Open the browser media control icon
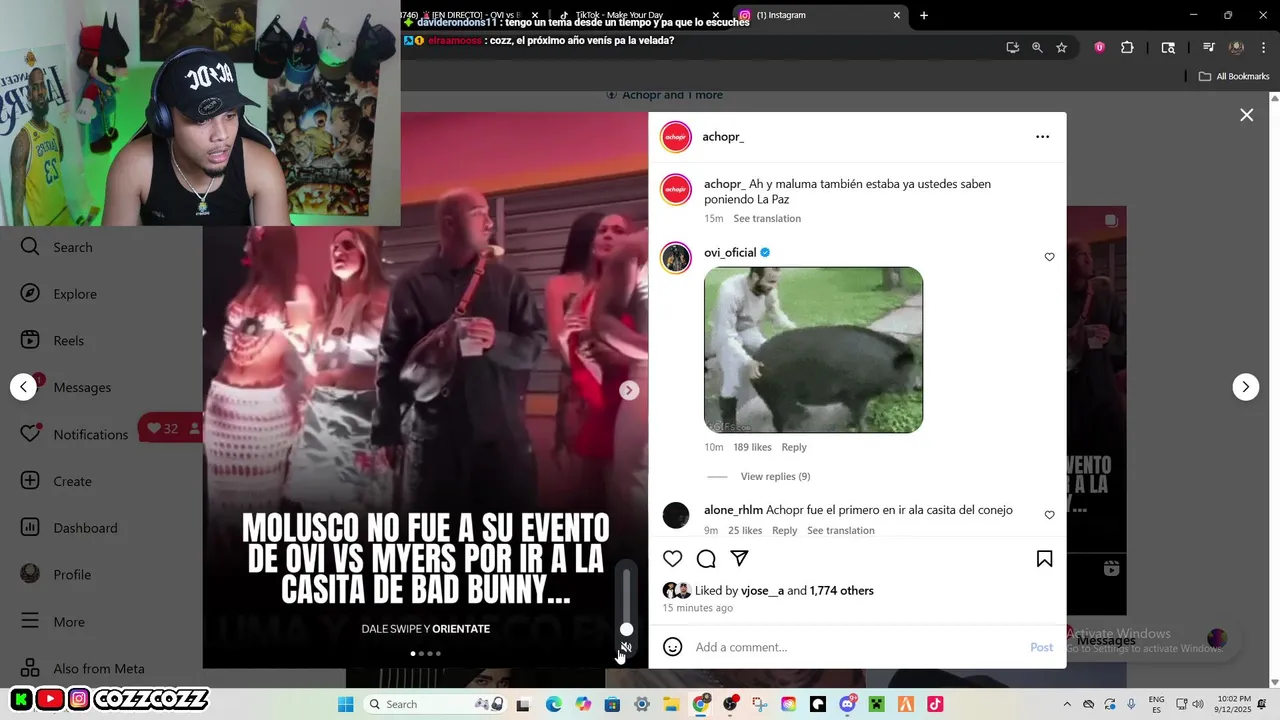 coord(1208,47)
